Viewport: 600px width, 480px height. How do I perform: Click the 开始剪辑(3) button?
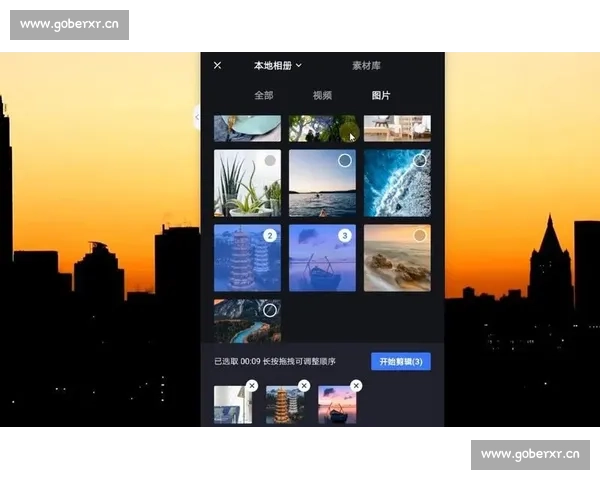coord(400,361)
